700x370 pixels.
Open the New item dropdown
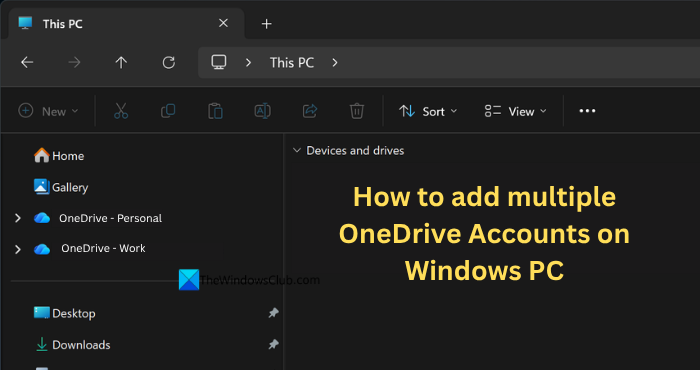coord(48,111)
